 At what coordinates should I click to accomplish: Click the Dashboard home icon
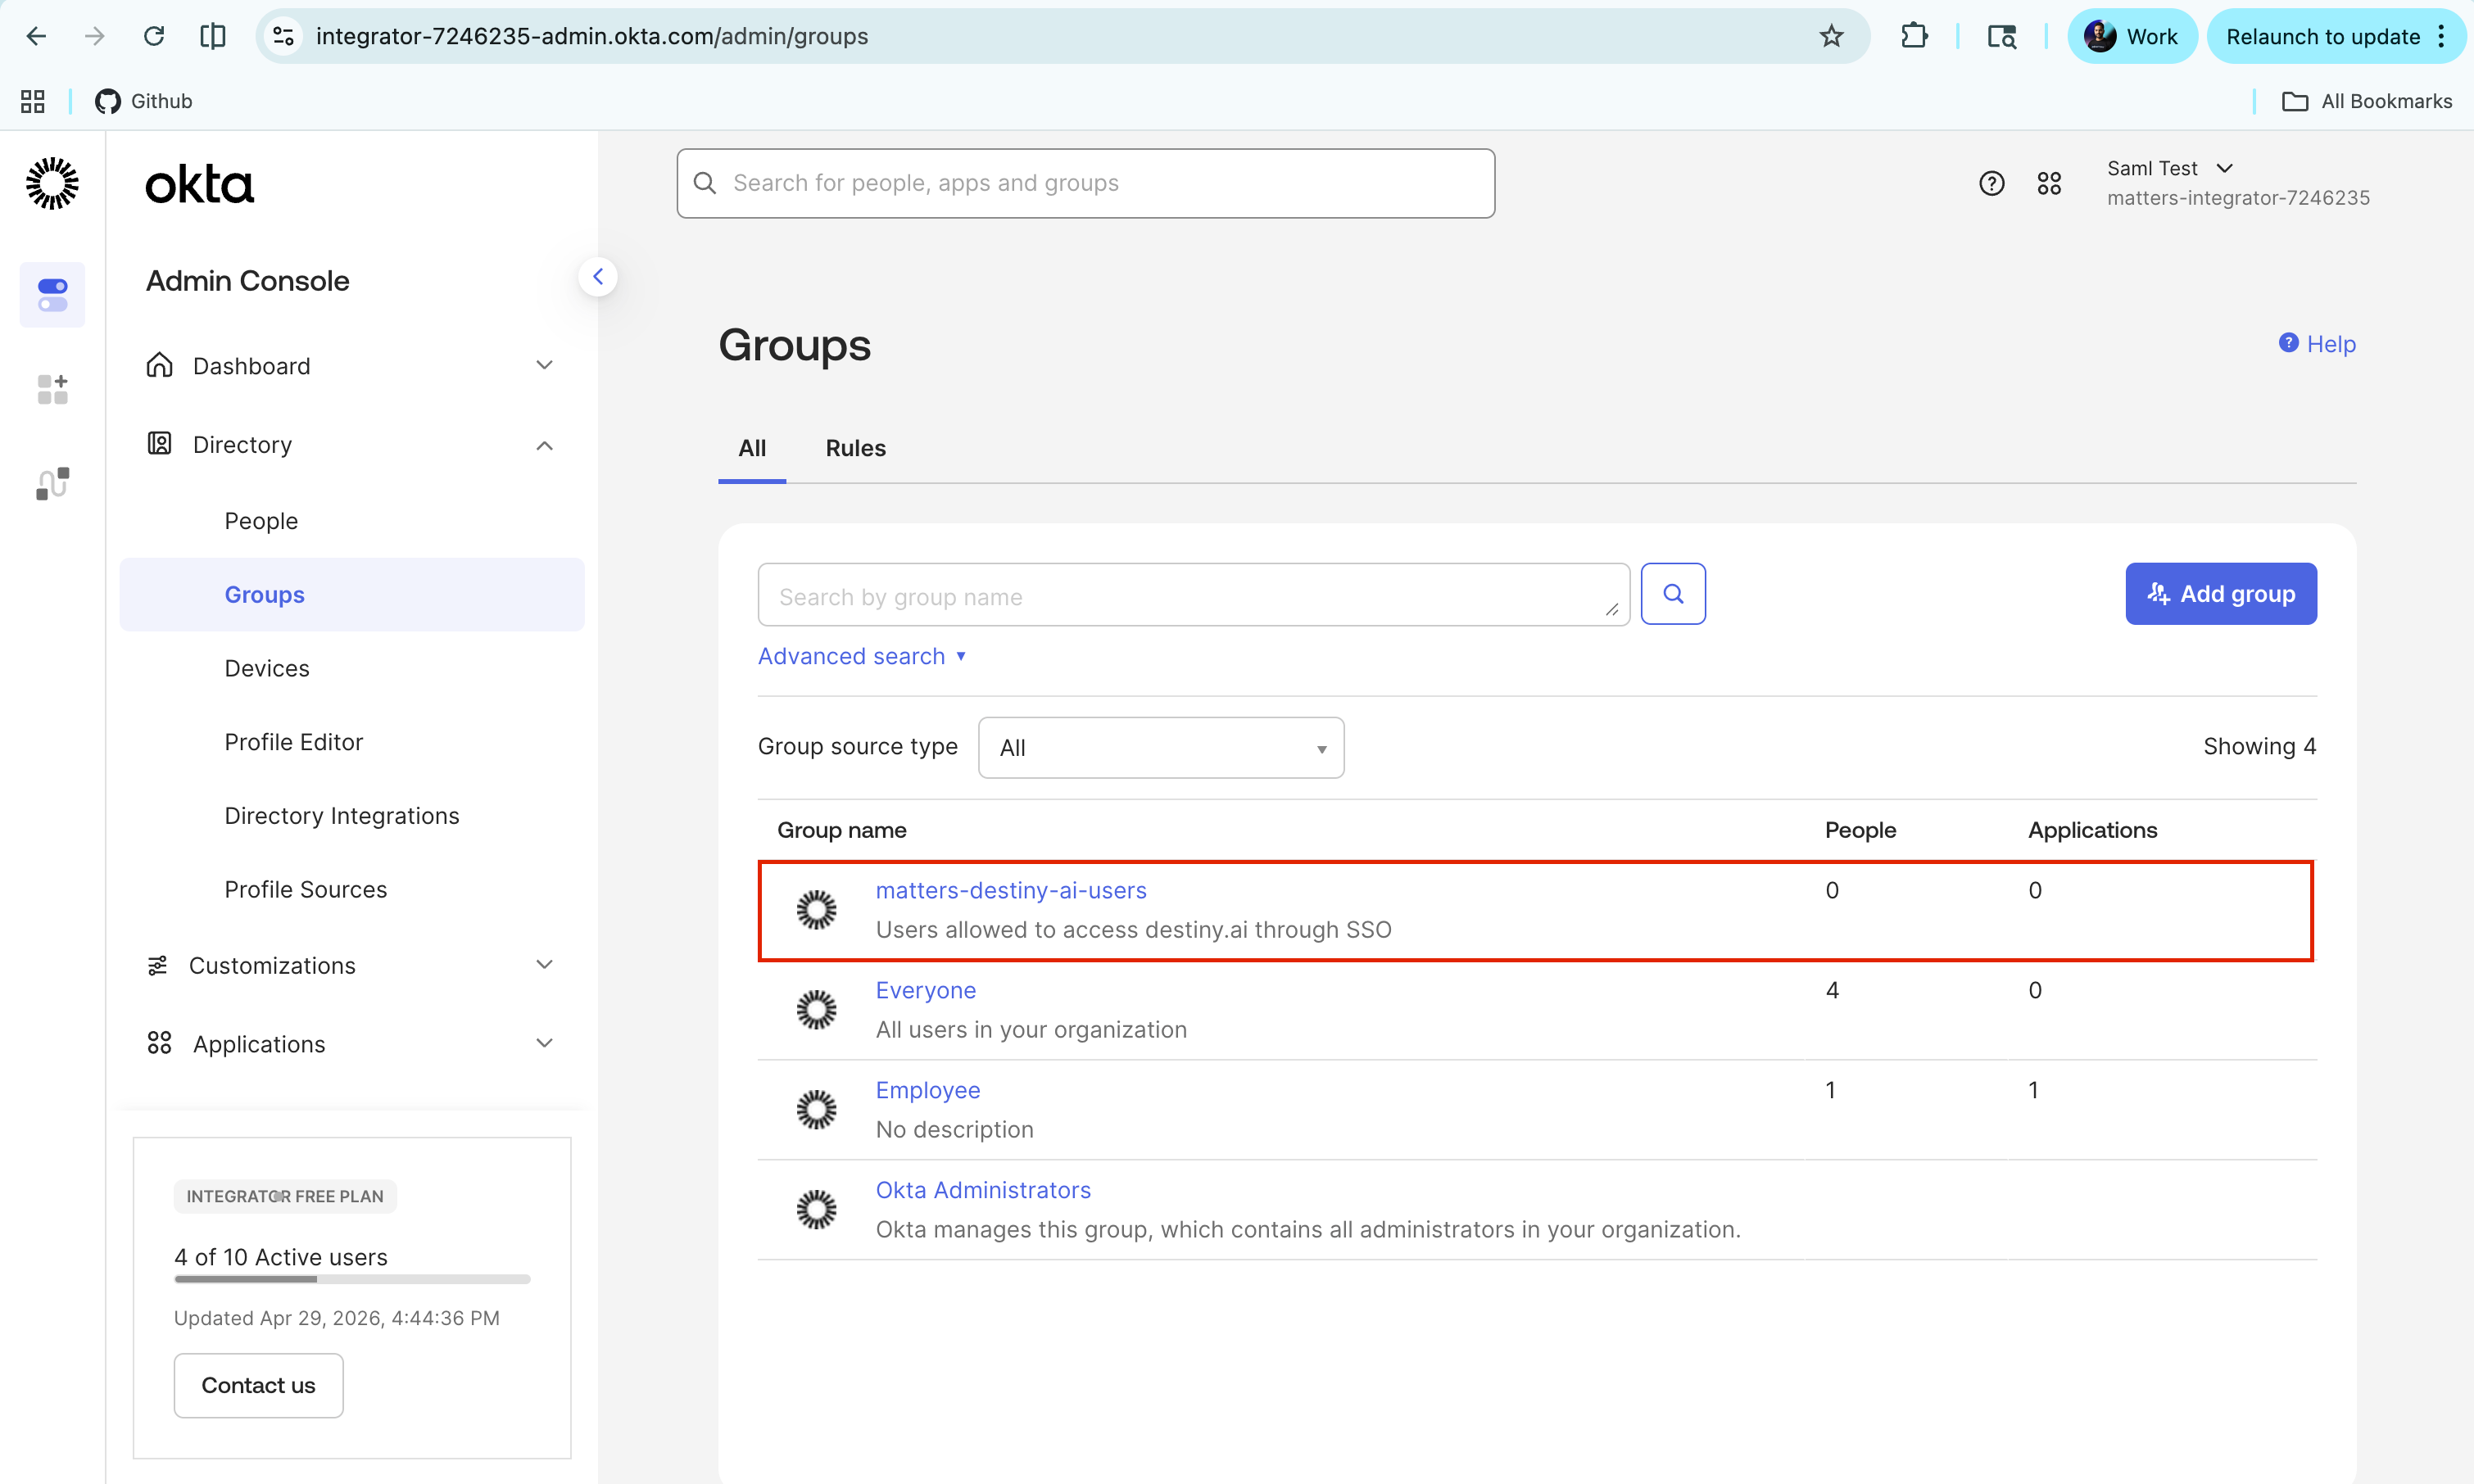[160, 365]
